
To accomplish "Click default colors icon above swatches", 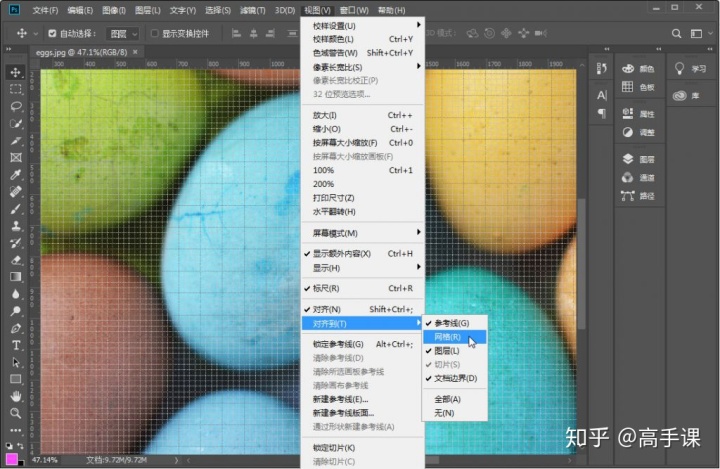I will point(9,446).
